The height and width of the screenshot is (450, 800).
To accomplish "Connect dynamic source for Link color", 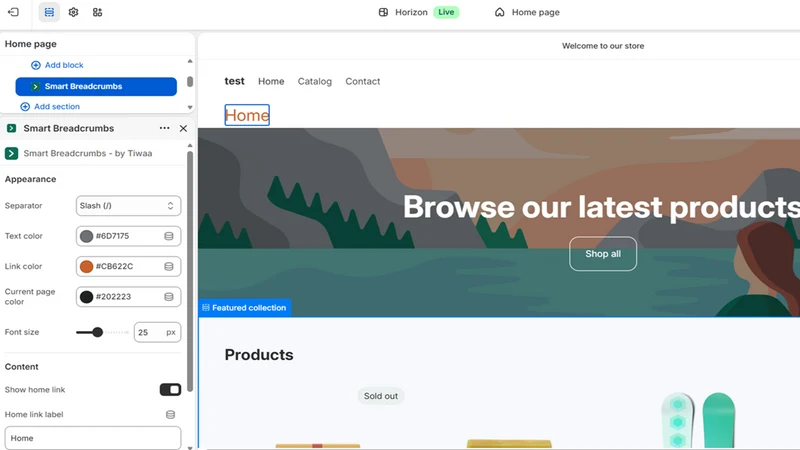I will tap(169, 266).
